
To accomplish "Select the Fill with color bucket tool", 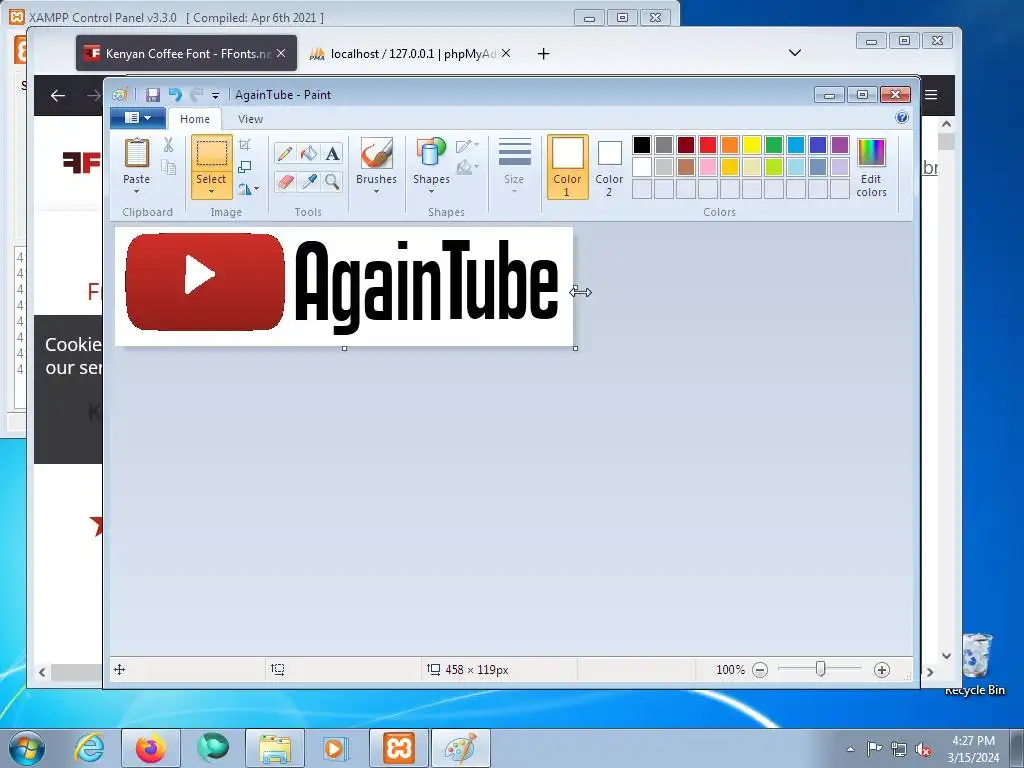I will pos(308,153).
